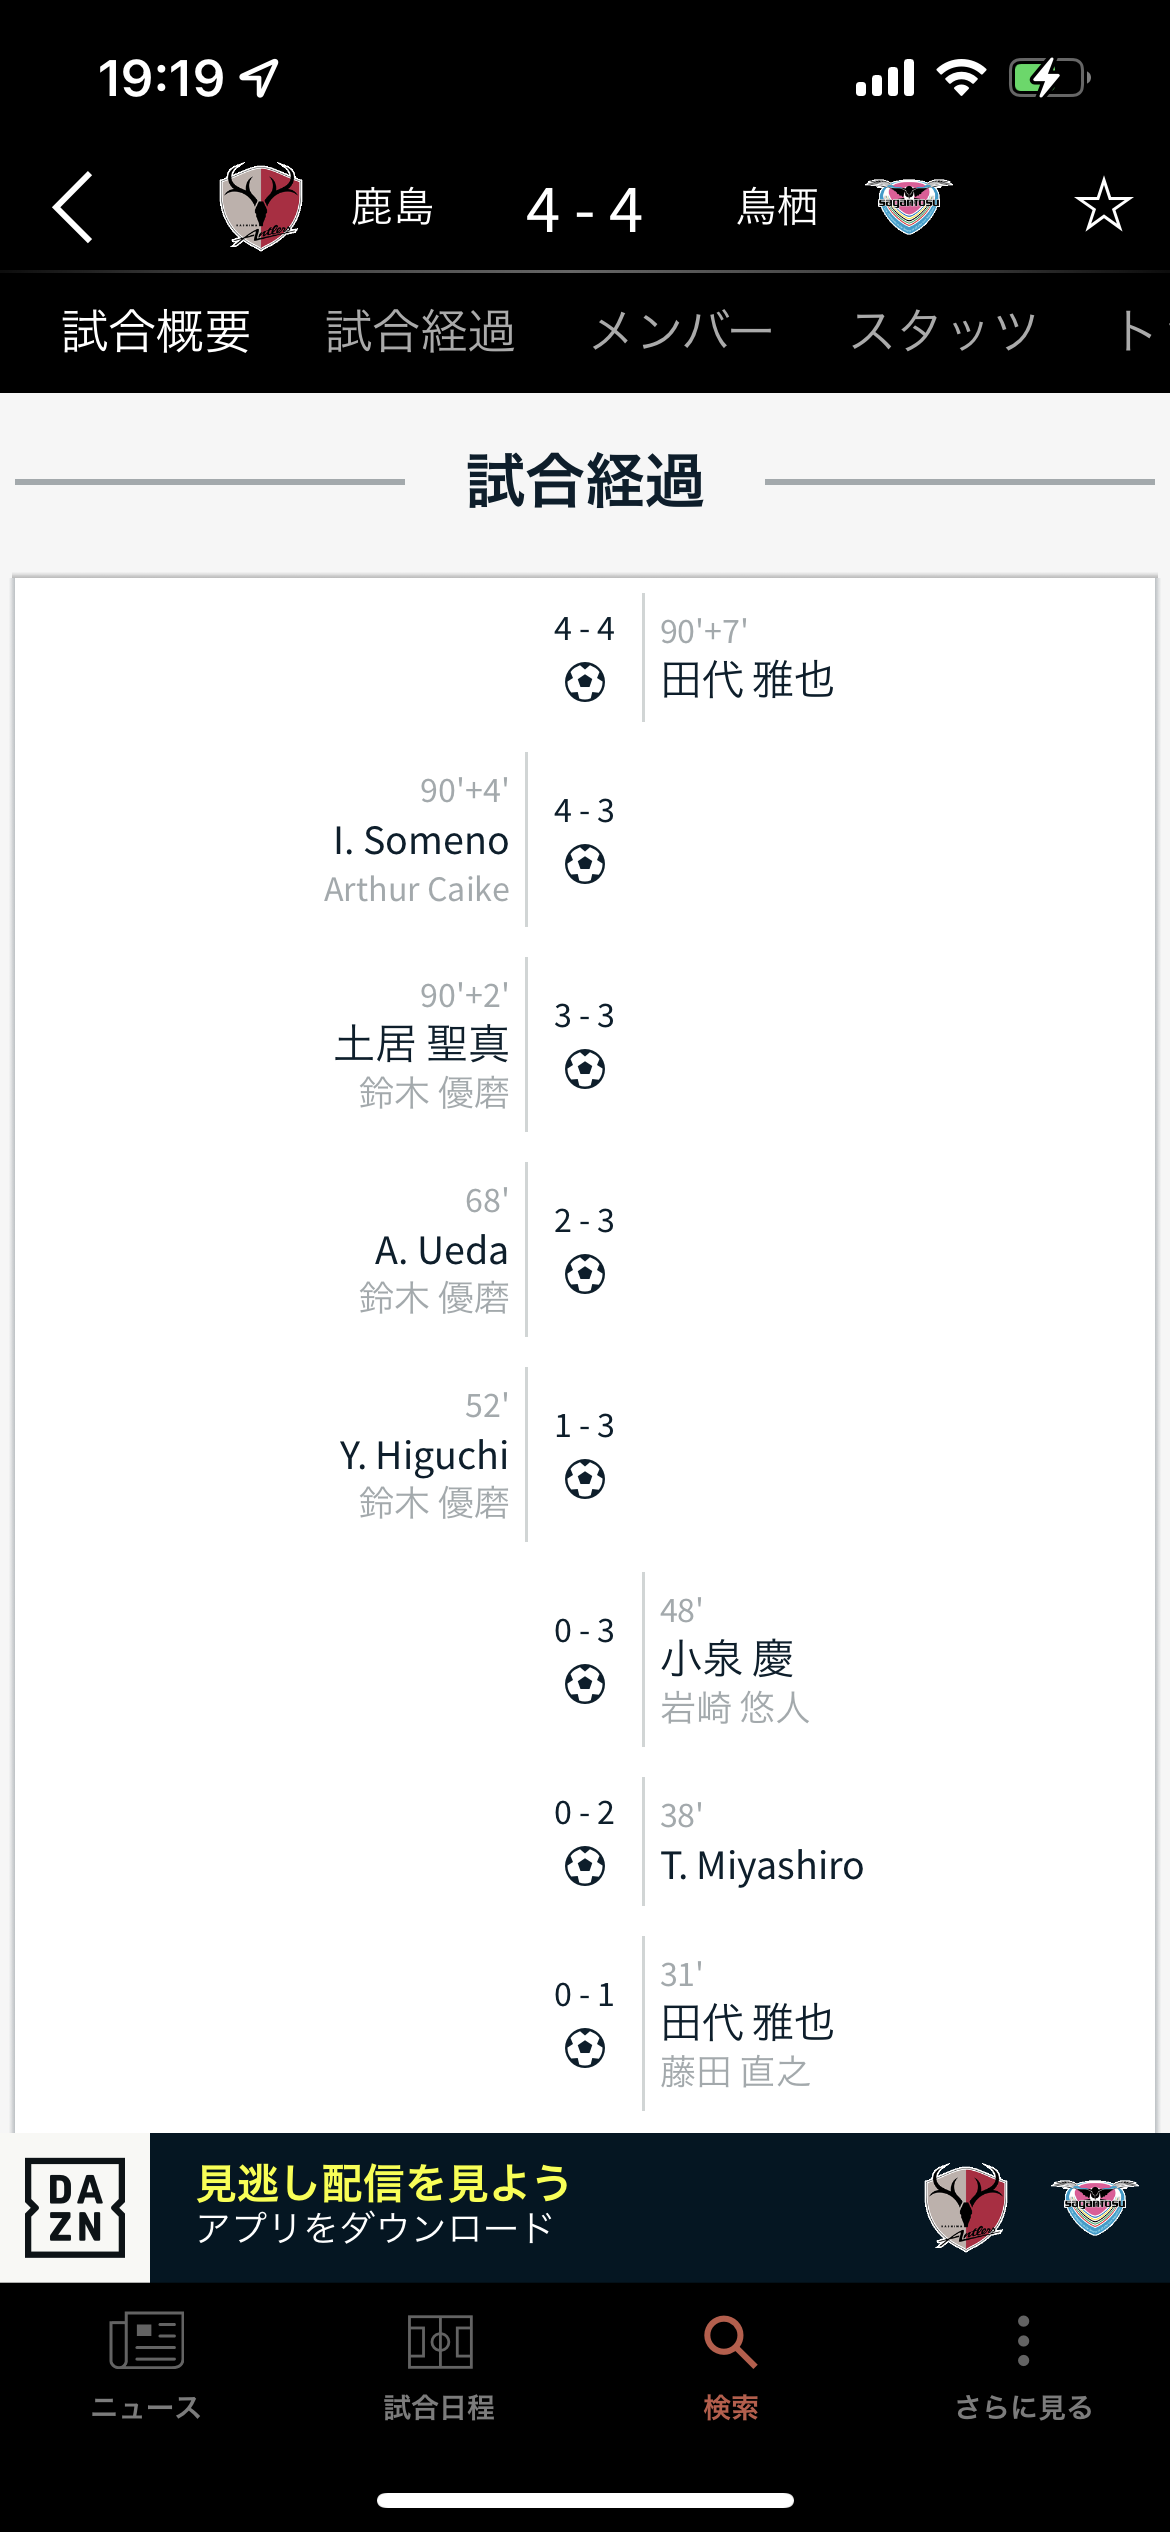Select goal scorer T. Miyashiro

762,1866
